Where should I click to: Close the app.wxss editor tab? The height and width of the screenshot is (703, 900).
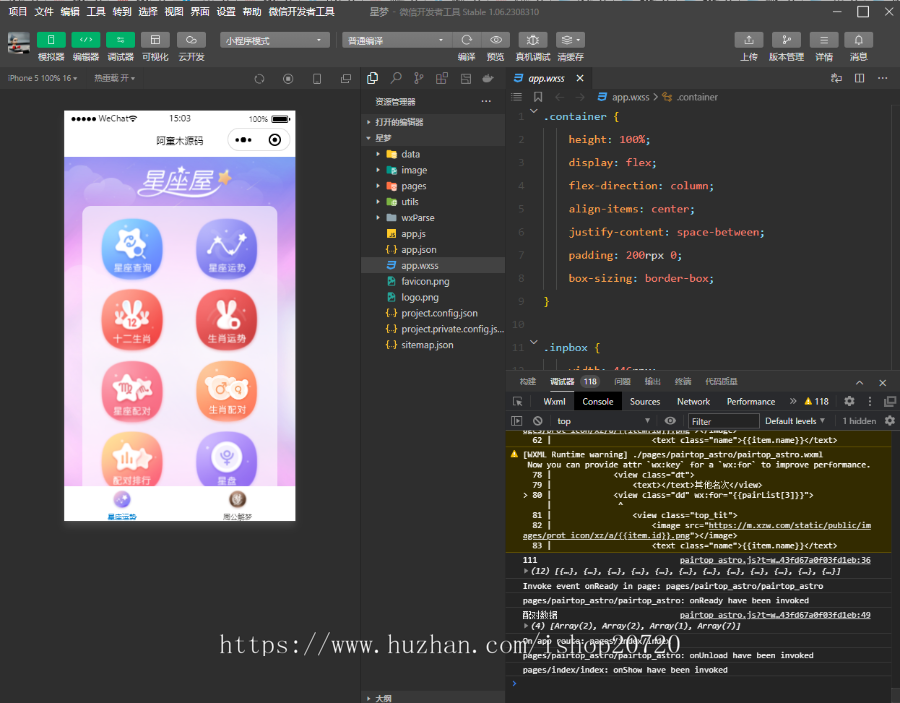pos(580,78)
